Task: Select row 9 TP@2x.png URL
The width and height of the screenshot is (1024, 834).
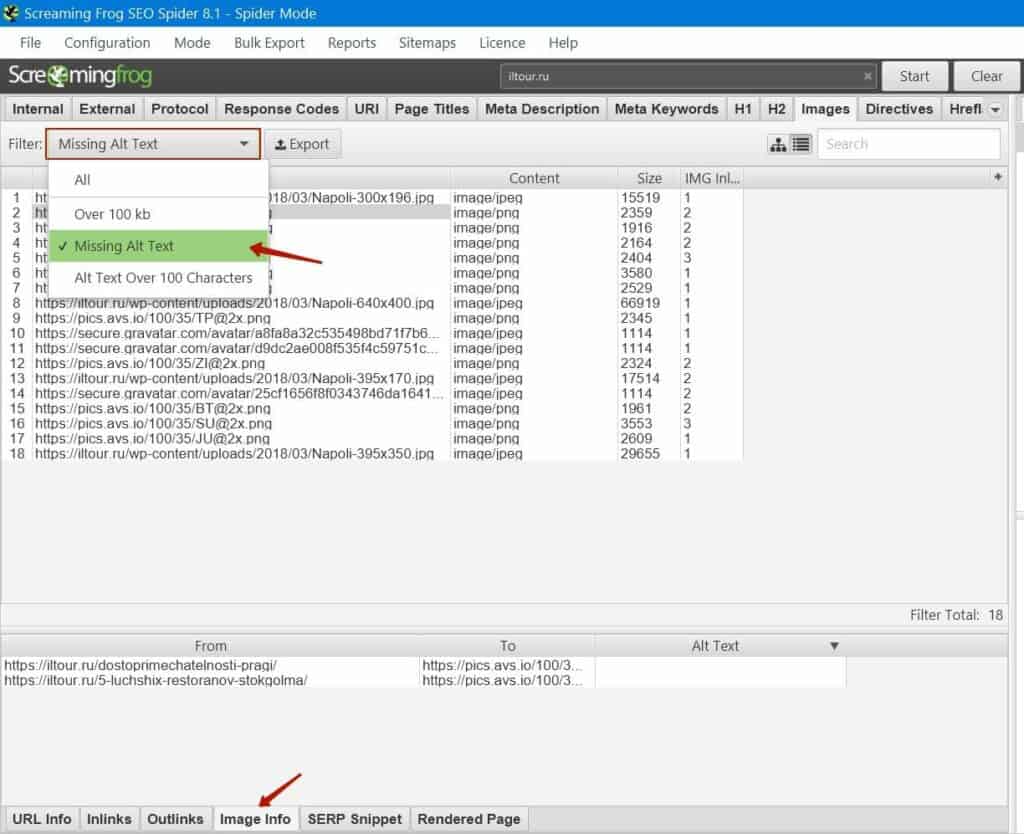Action: pos(153,318)
